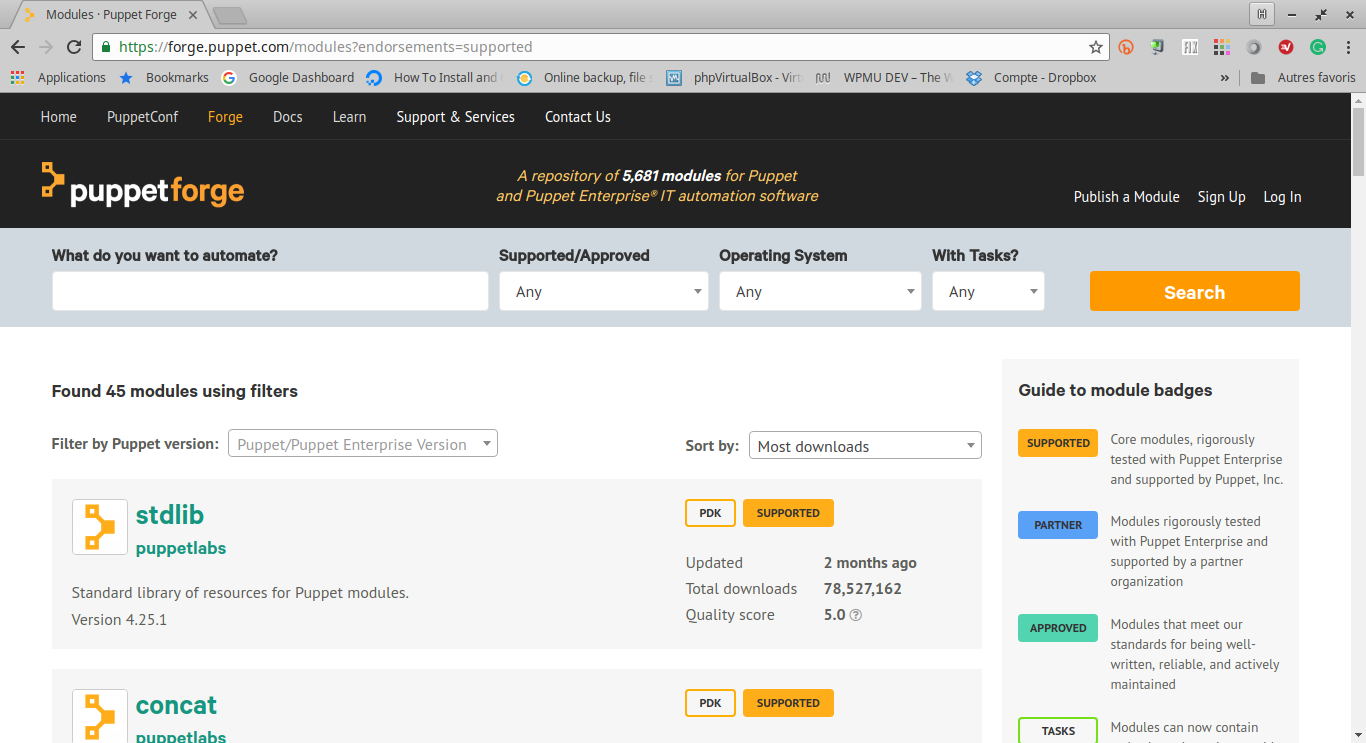Open Docs in the top navigation
The image size is (1366, 743).
pos(288,117)
